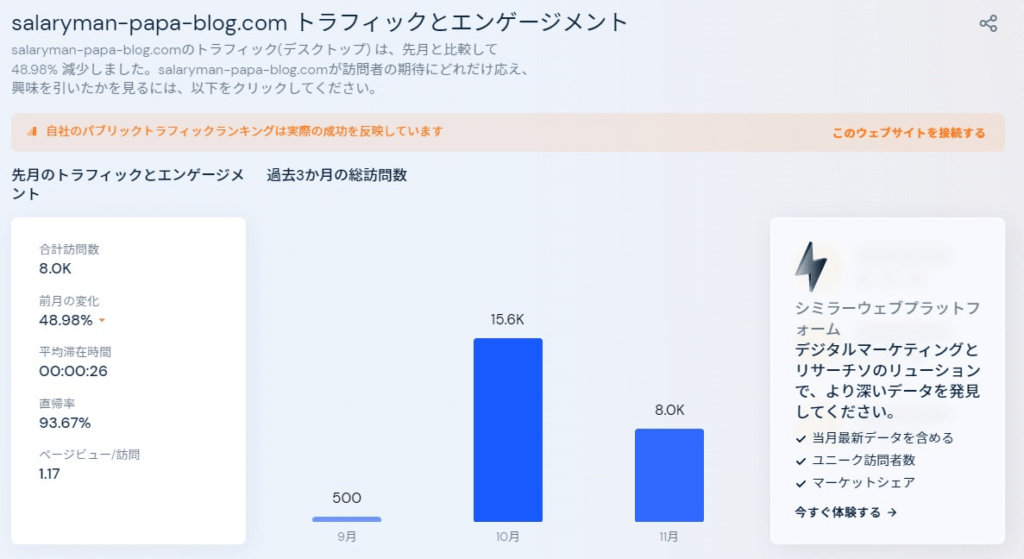The width and height of the screenshot is (1024, 559).
Task: Click the lightning bolt icon in promo card
Action: coord(810,266)
